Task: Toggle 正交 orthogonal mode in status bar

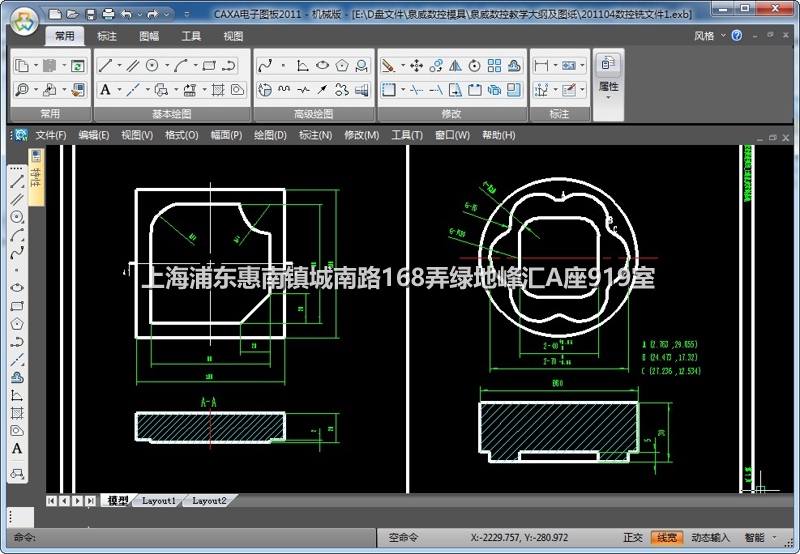Action: pyautogui.click(x=633, y=538)
